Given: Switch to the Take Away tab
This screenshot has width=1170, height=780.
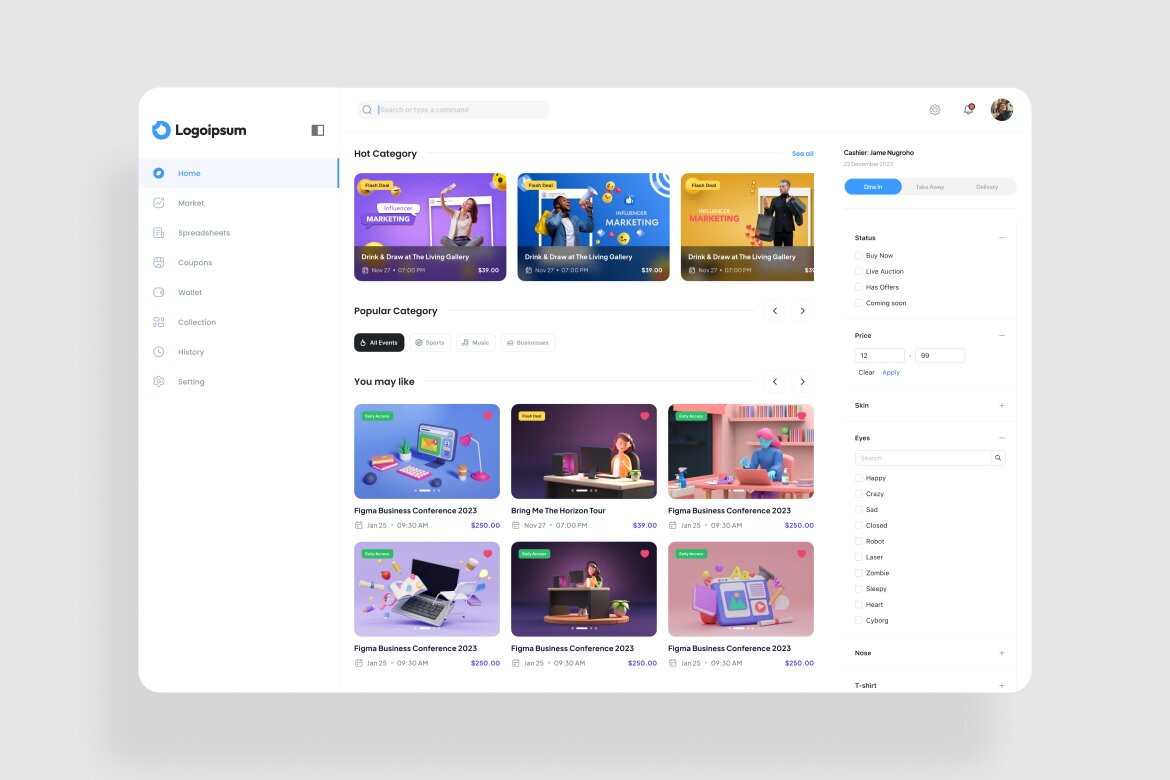Looking at the screenshot, I should (929, 187).
